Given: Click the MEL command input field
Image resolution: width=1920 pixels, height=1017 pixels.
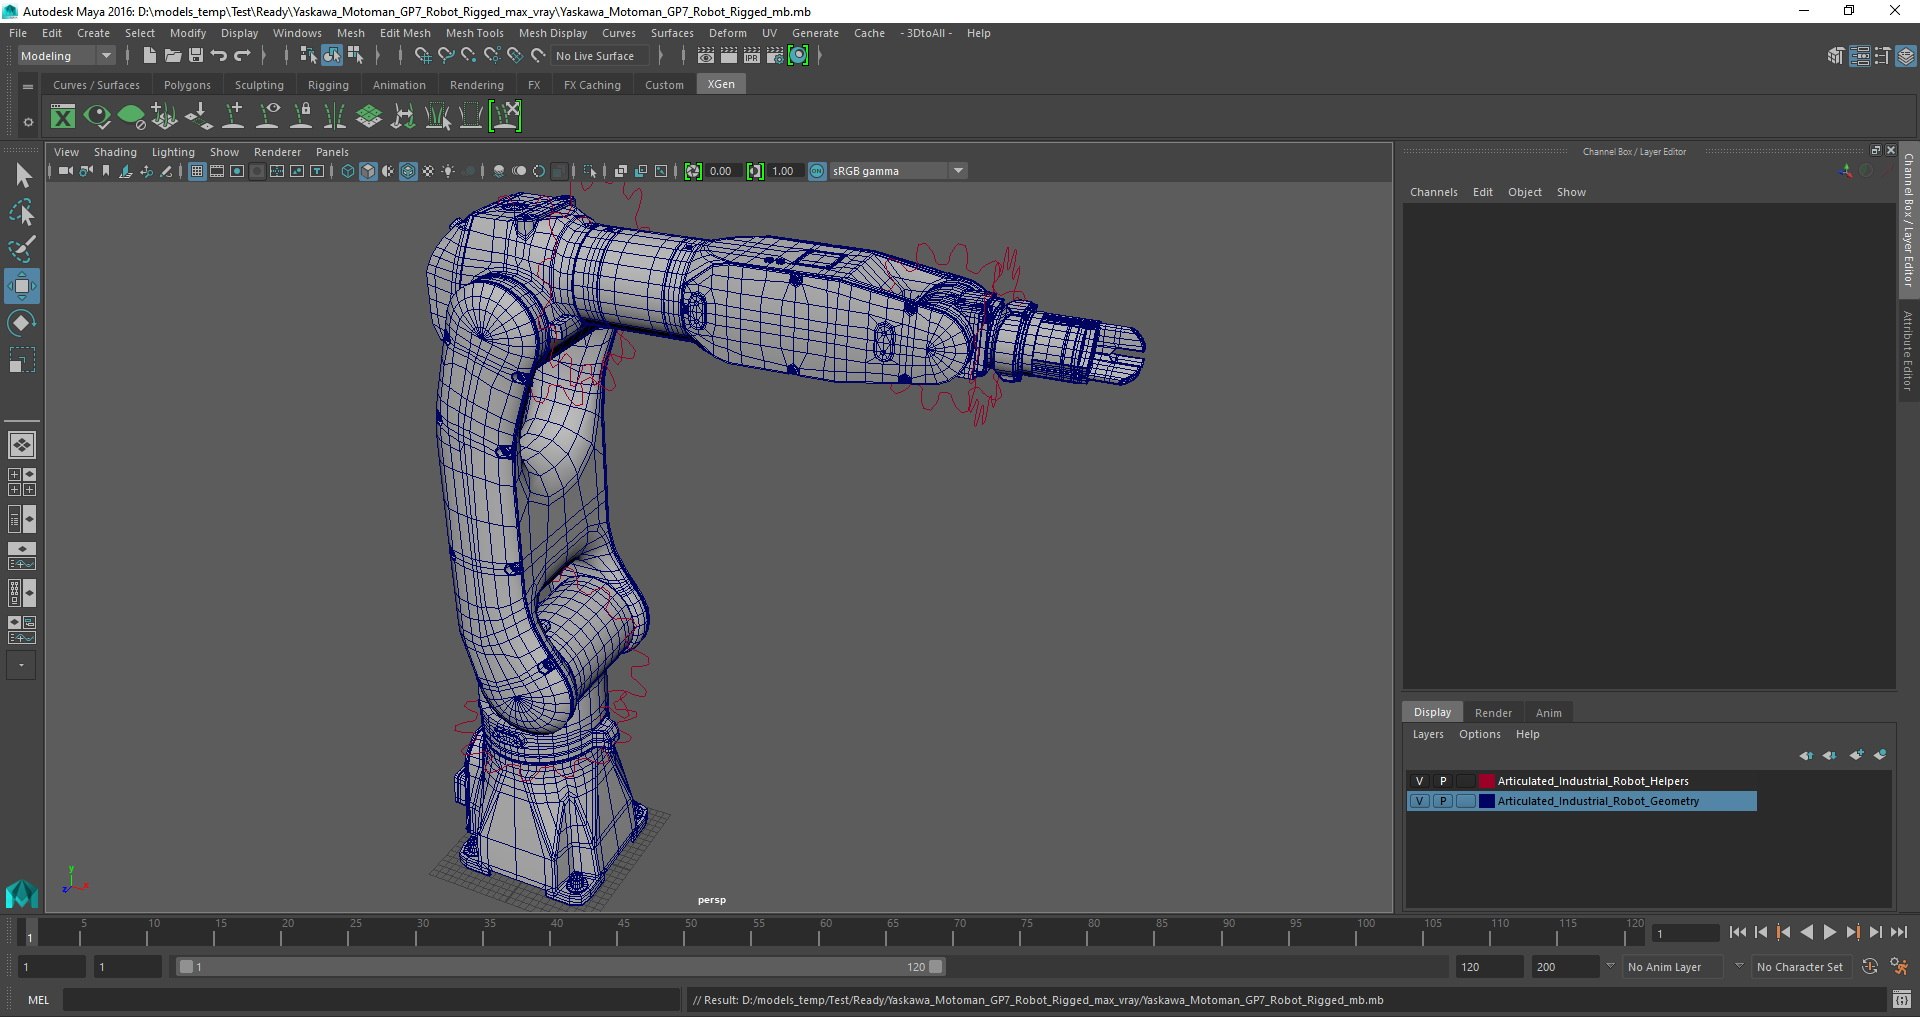Looking at the screenshot, I should click(x=371, y=999).
